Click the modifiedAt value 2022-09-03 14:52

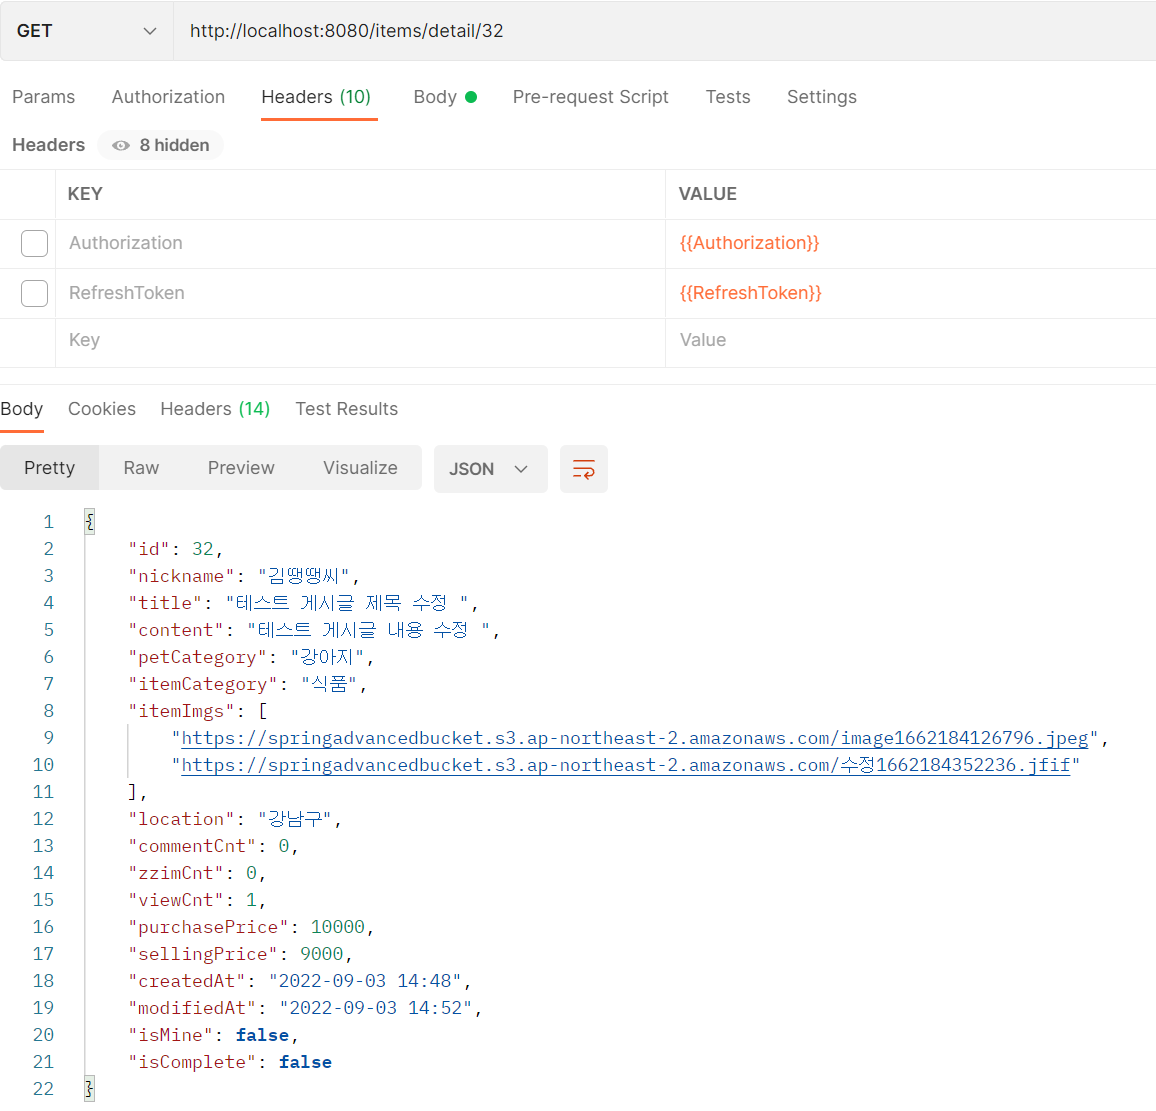[376, 1008]
